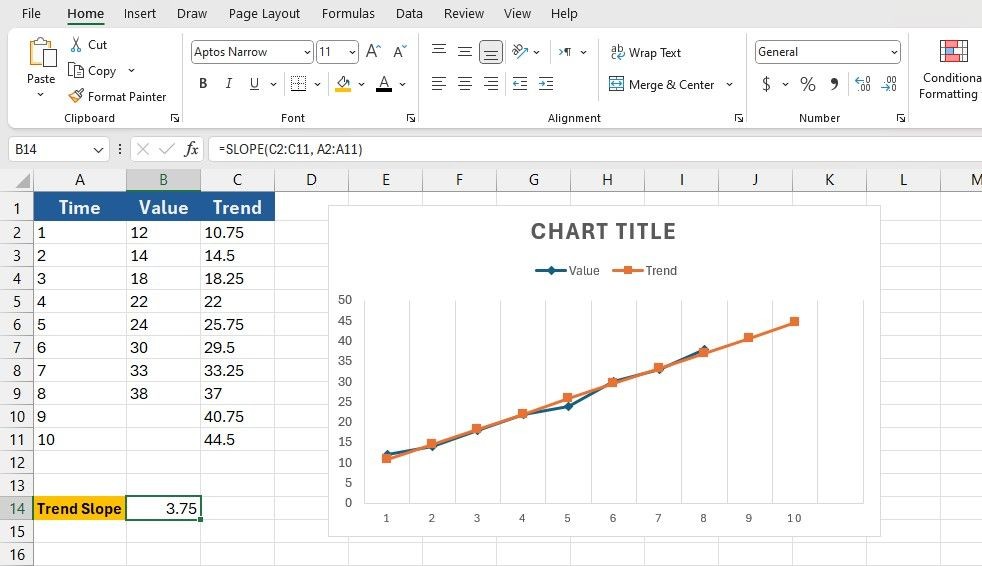Image resolution: width=982 pixels, height=566 pixels.
Task: Increase indent in the Alignment group
Action: [x=546, y=83]
